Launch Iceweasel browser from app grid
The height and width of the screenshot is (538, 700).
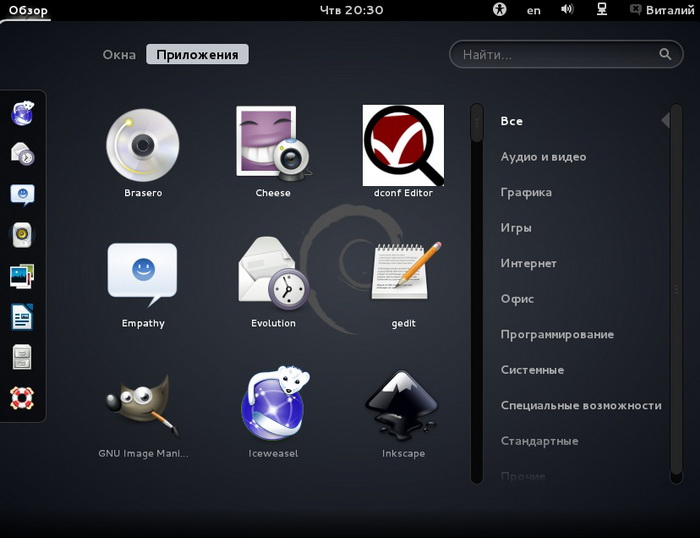(273, 414)
